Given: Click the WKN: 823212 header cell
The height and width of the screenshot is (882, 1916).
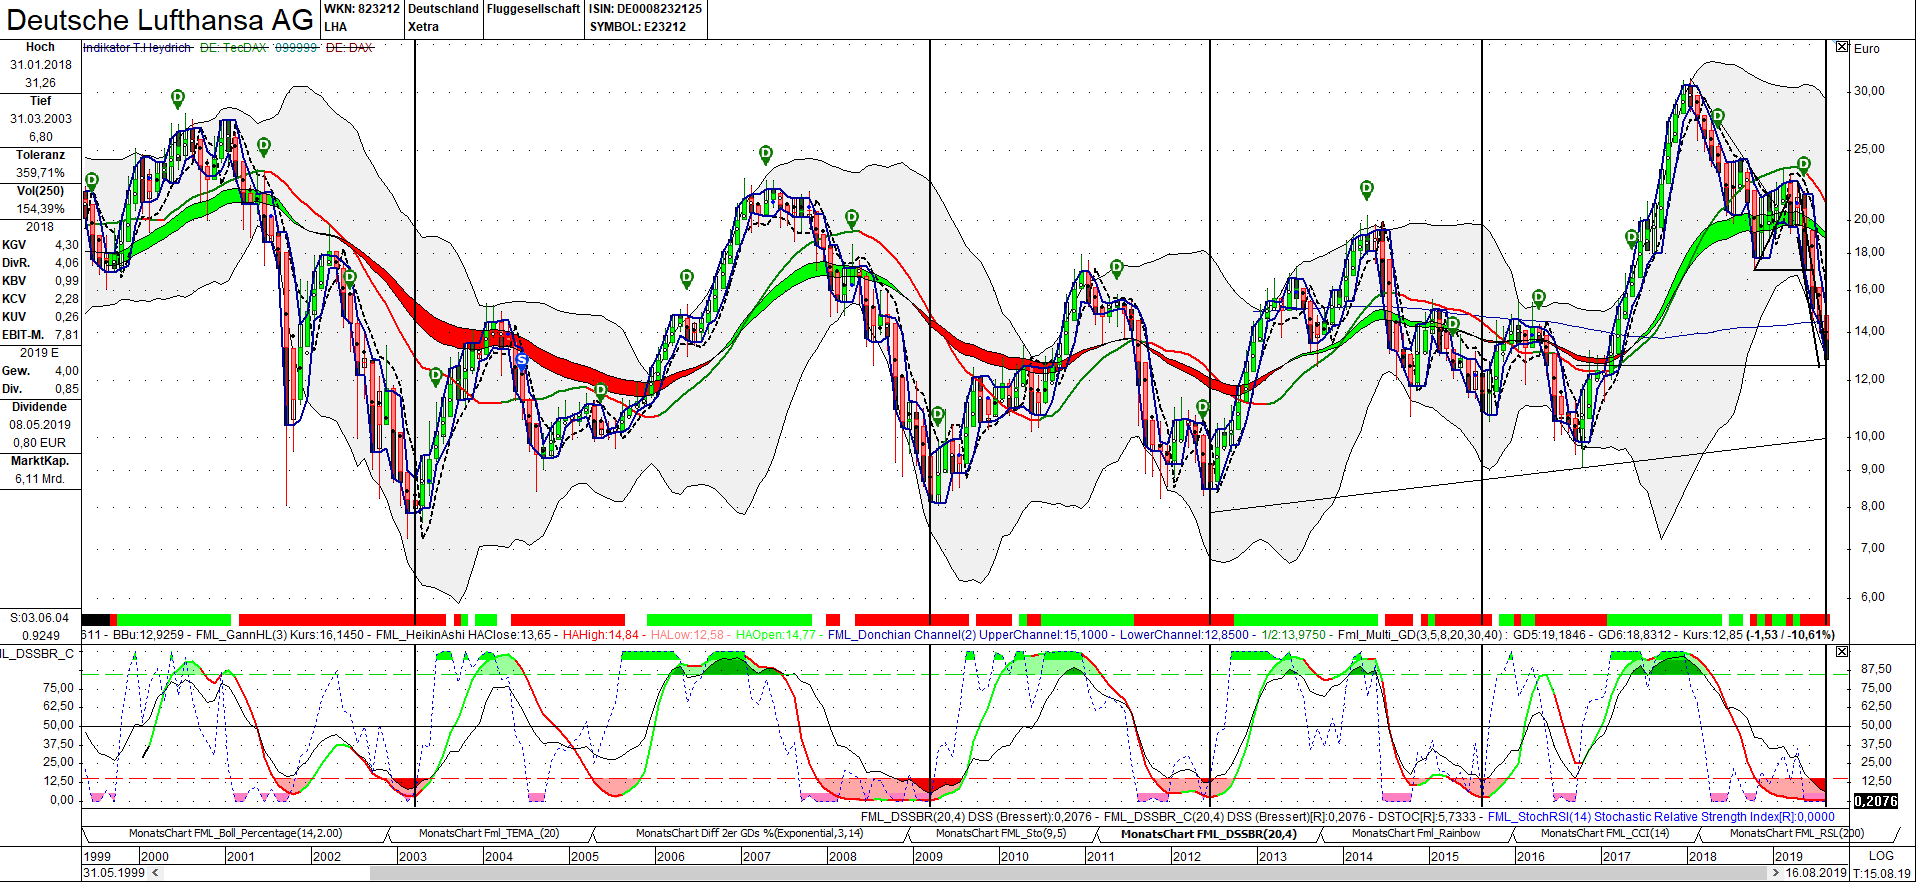Looking at the screenshot, I should (361, 18).
